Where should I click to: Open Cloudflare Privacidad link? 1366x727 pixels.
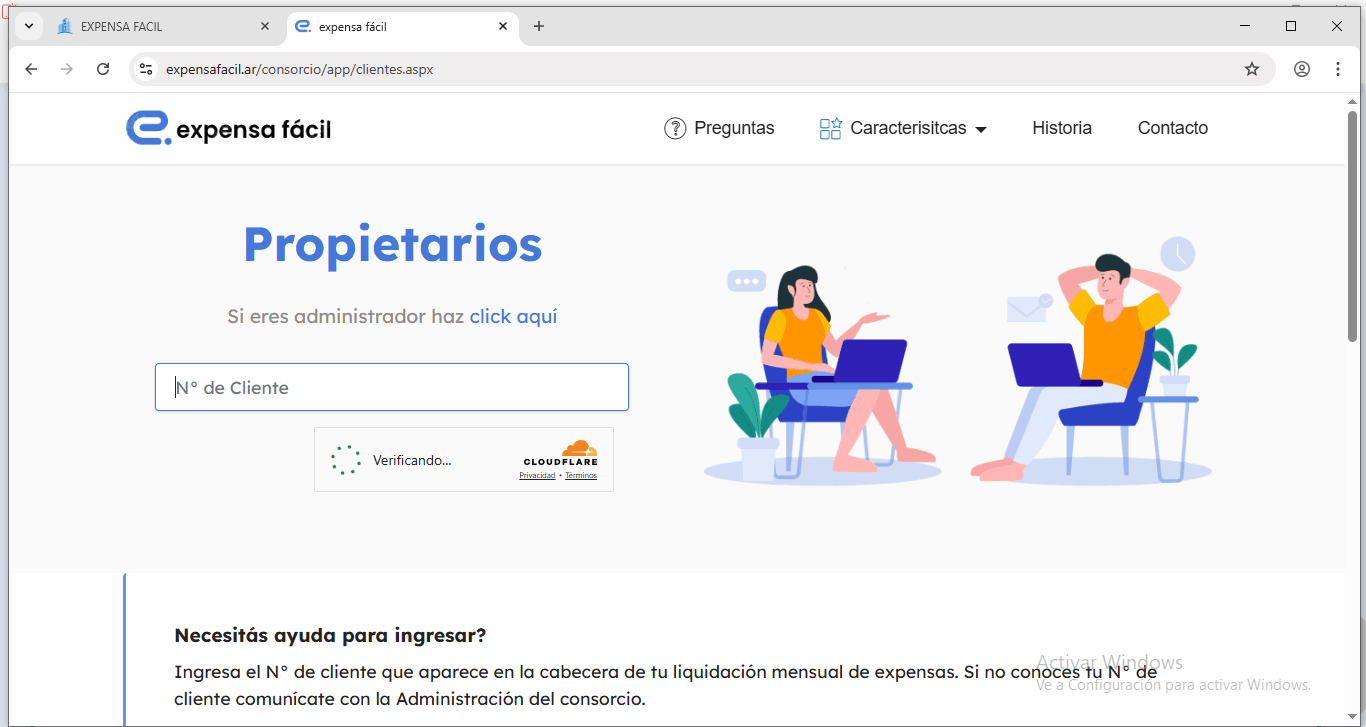click(537, 476)
